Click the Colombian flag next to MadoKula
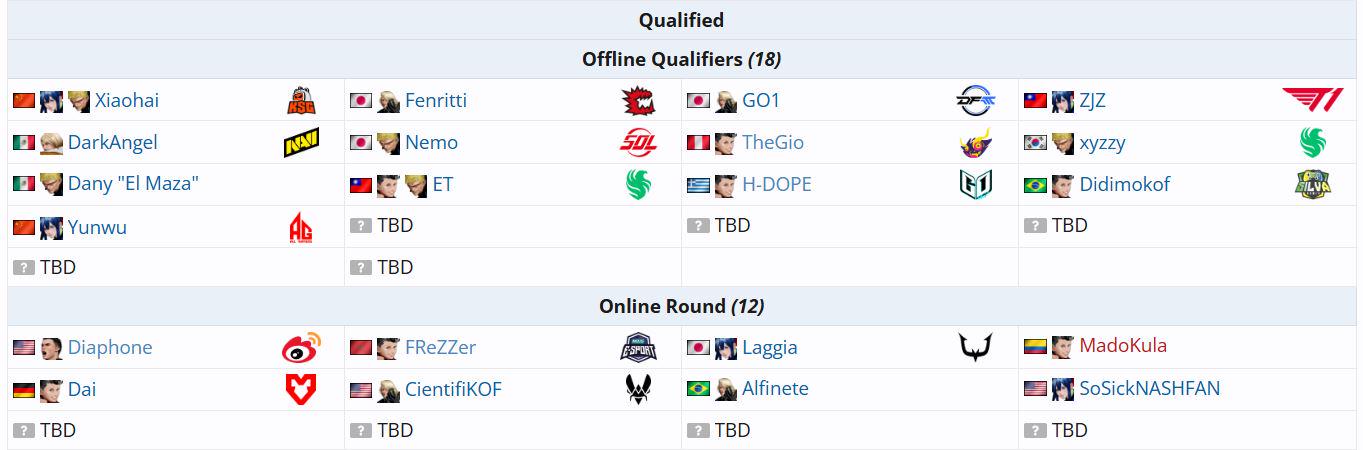The image size is (1363, 450). coord(1036,347)
